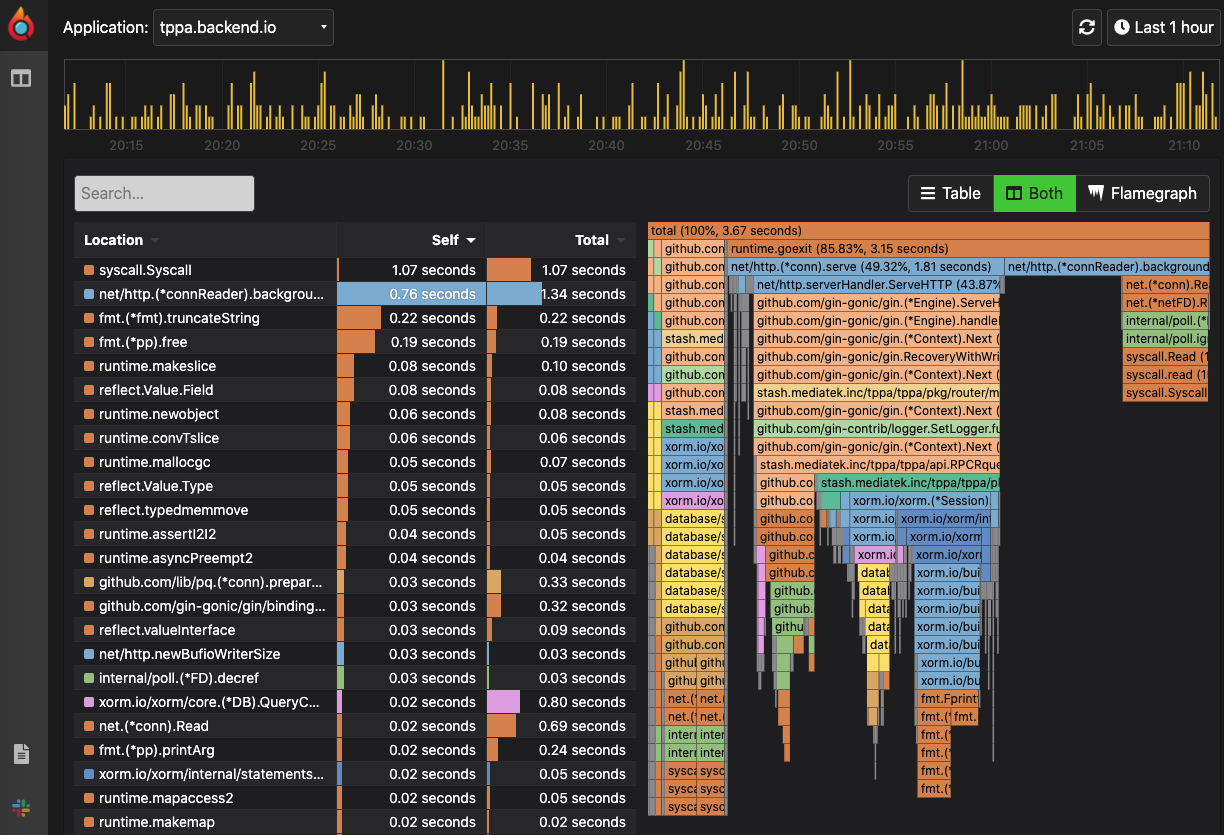Select the syscall.Syscall table row

355,270
